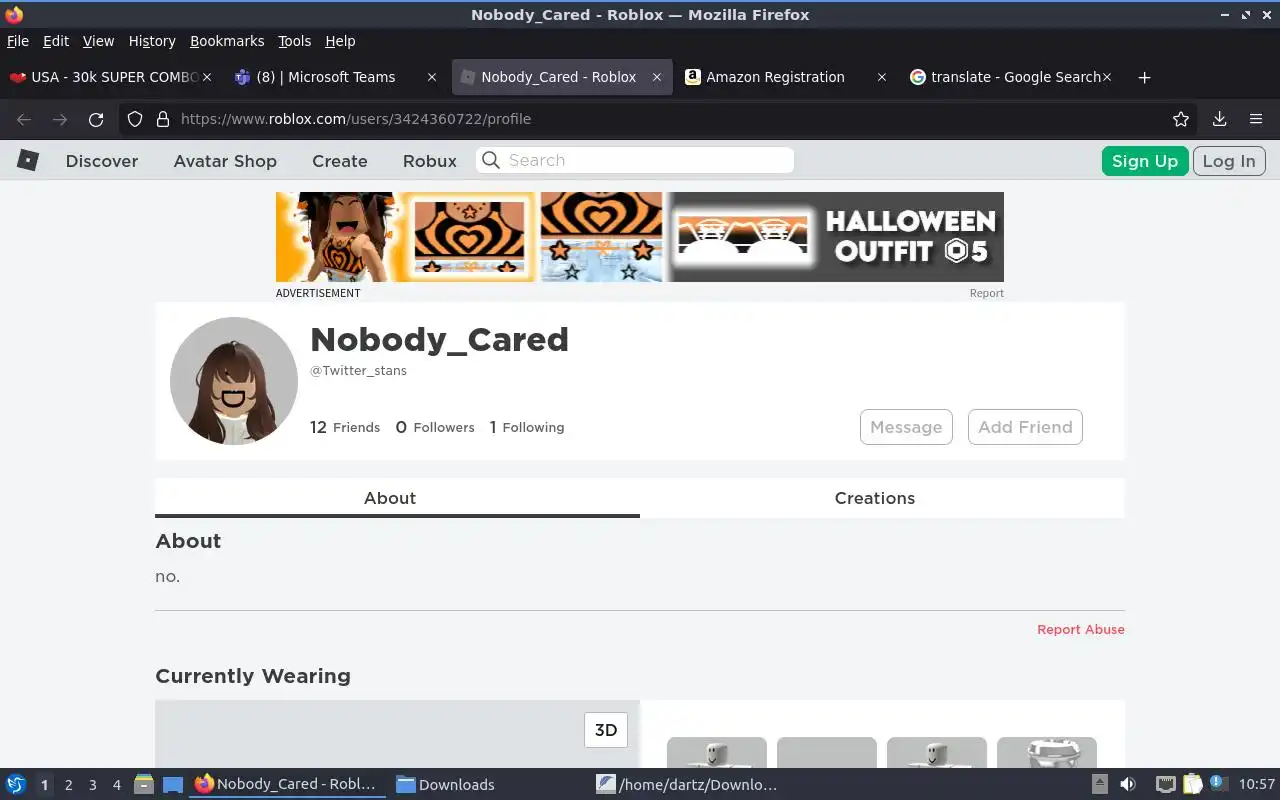Show site security padlock info

(163, 119)
